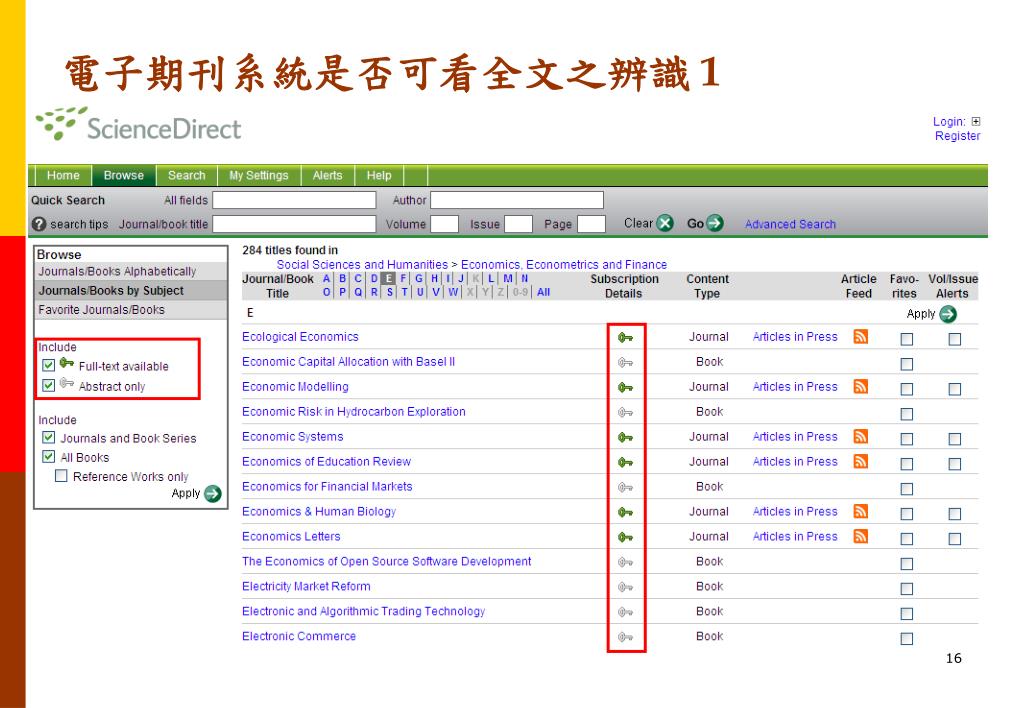
Task: Uncheck Abstract only filter
Action: (x=48, y=385)
